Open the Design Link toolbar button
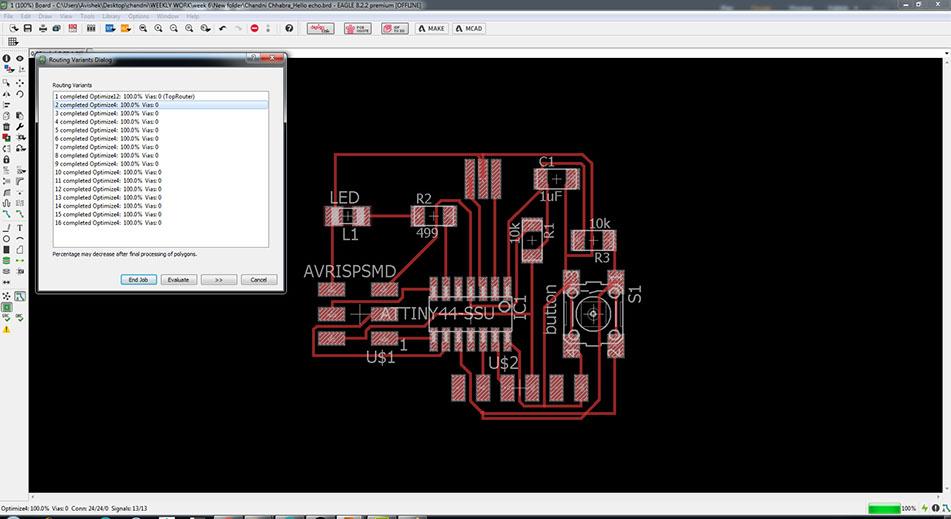This screenshot has width=951, height=519. 320,28
